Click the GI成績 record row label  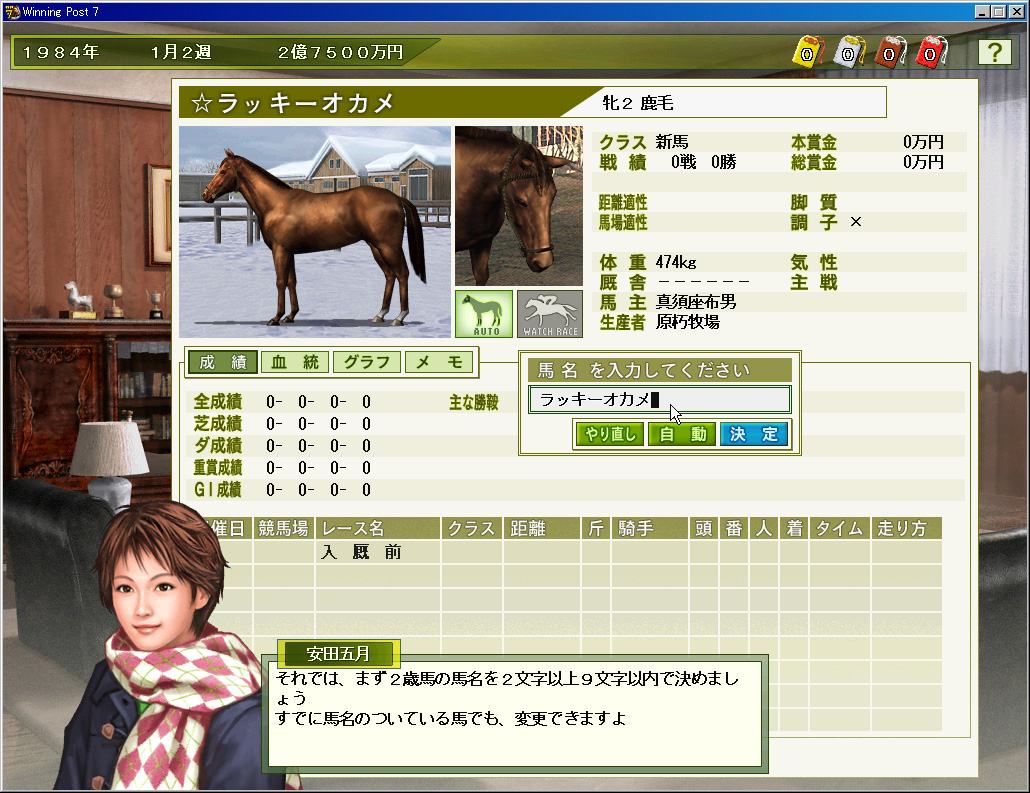coord(217,489)
